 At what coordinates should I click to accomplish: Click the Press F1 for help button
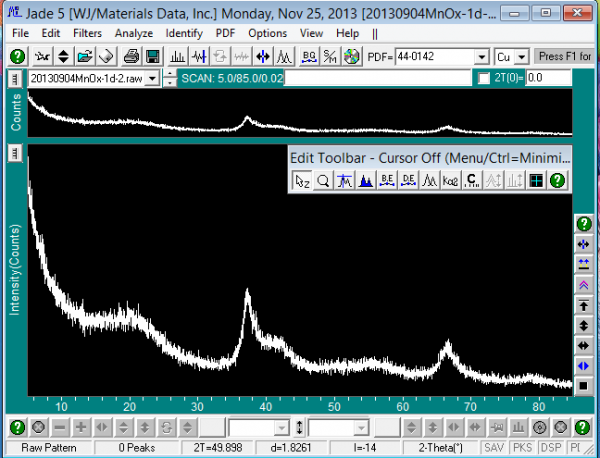(564, 57)
